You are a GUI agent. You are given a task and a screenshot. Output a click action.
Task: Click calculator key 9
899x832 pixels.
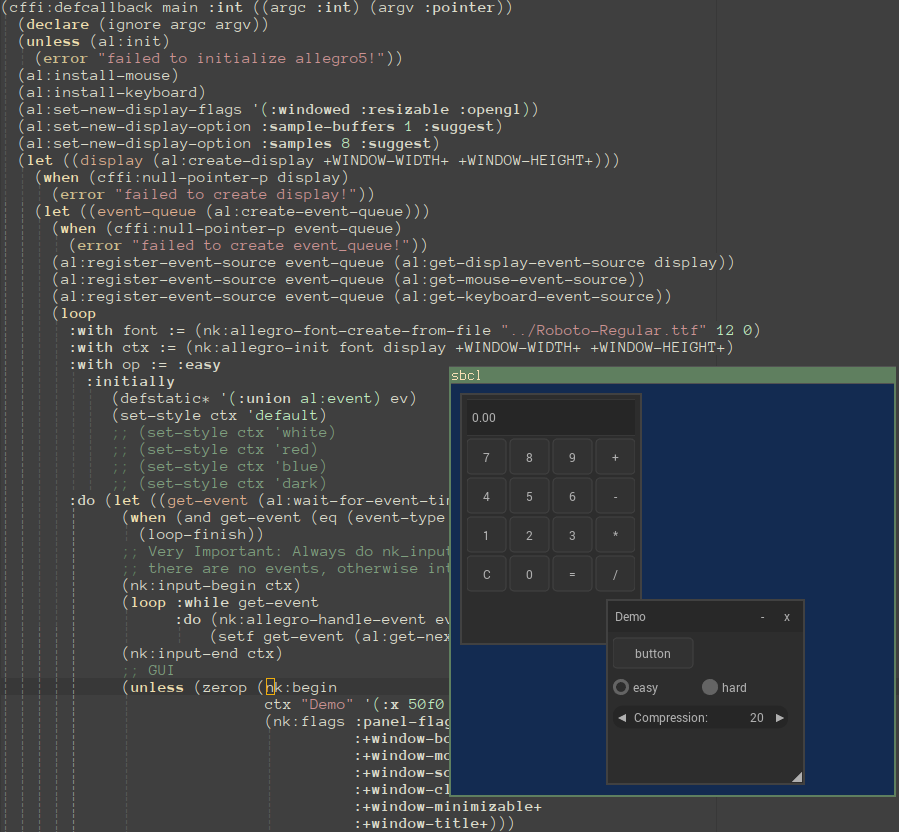pyautogui.click(x=572, y=458)
